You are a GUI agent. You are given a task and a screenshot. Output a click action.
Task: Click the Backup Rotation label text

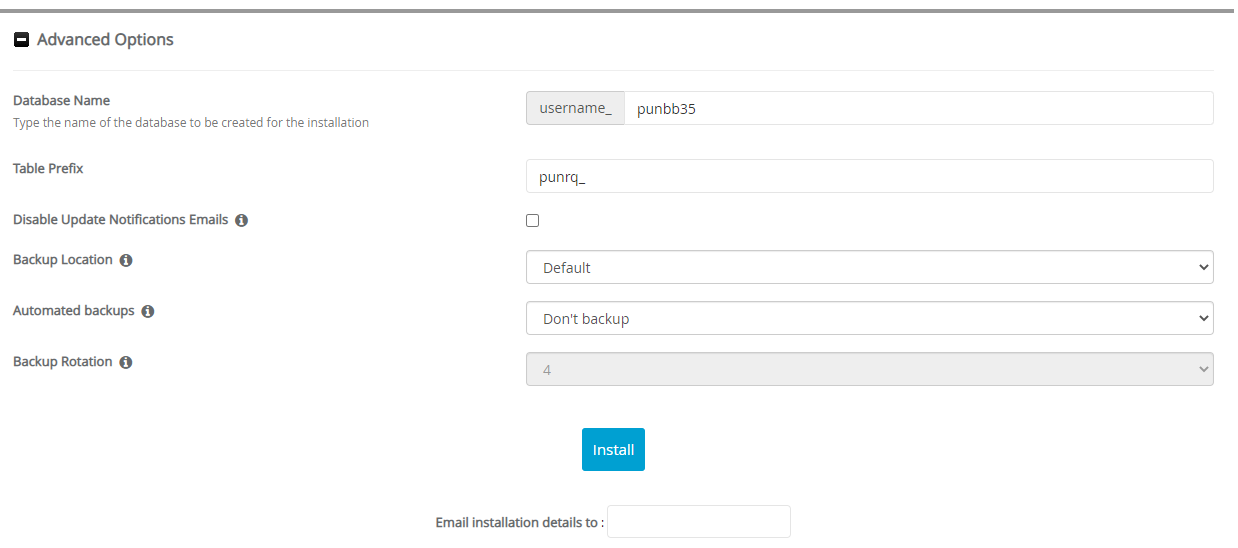coord(62,362)
